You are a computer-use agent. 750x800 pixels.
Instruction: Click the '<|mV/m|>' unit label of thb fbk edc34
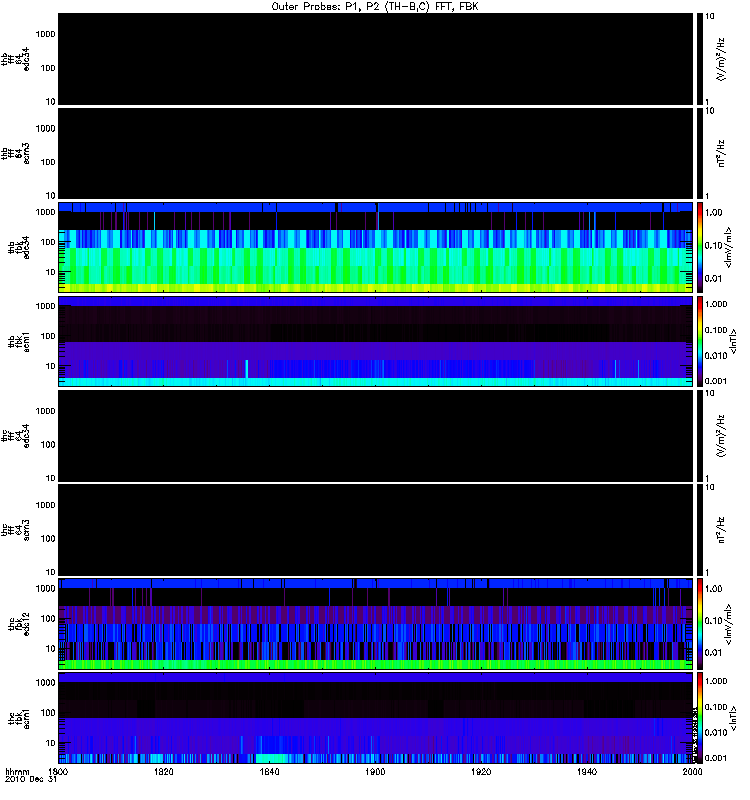click(x=728, y=247)
